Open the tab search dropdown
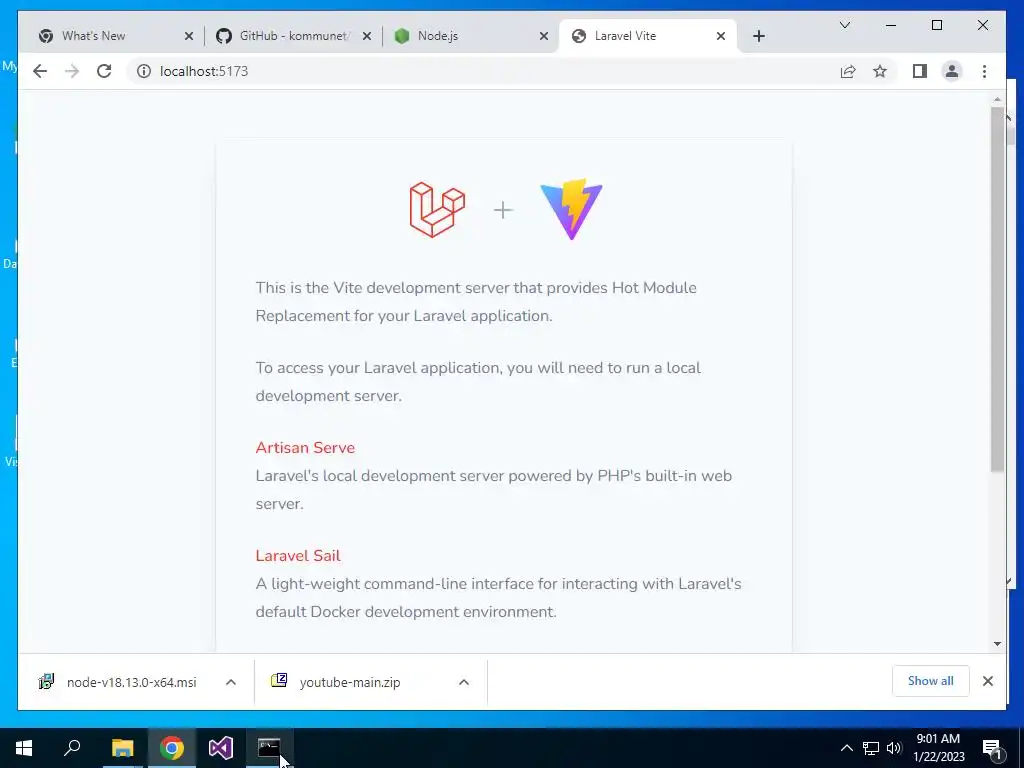The width and height of the screenshot is (1024, 768). 844,25
